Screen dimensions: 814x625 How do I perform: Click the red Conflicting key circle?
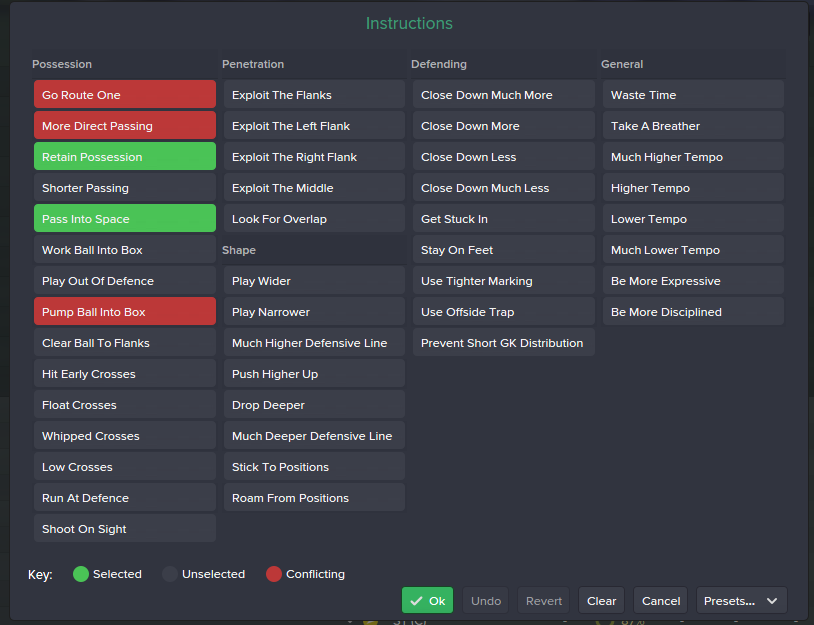(x=274, y=574)
